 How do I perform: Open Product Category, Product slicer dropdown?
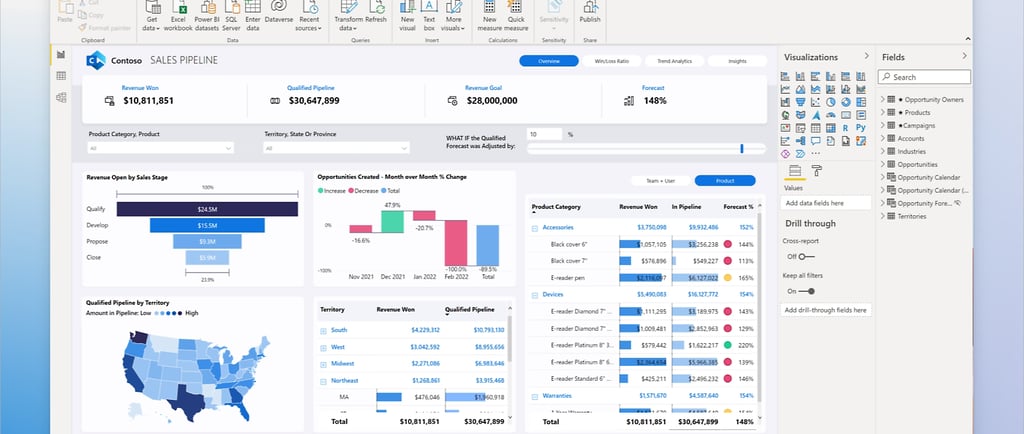[161, 148]
